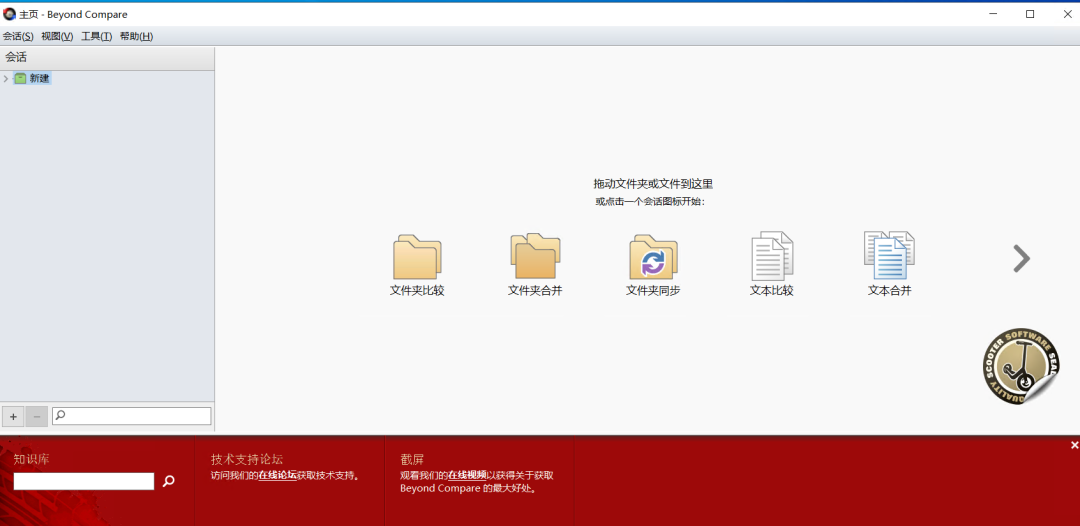
Task: Close the red tips panel
Action: tap(1074, 445)
